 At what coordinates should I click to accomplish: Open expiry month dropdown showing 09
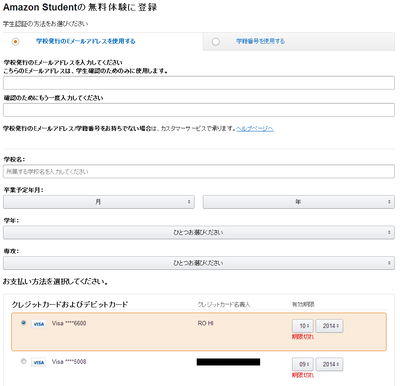click(303, 364)
